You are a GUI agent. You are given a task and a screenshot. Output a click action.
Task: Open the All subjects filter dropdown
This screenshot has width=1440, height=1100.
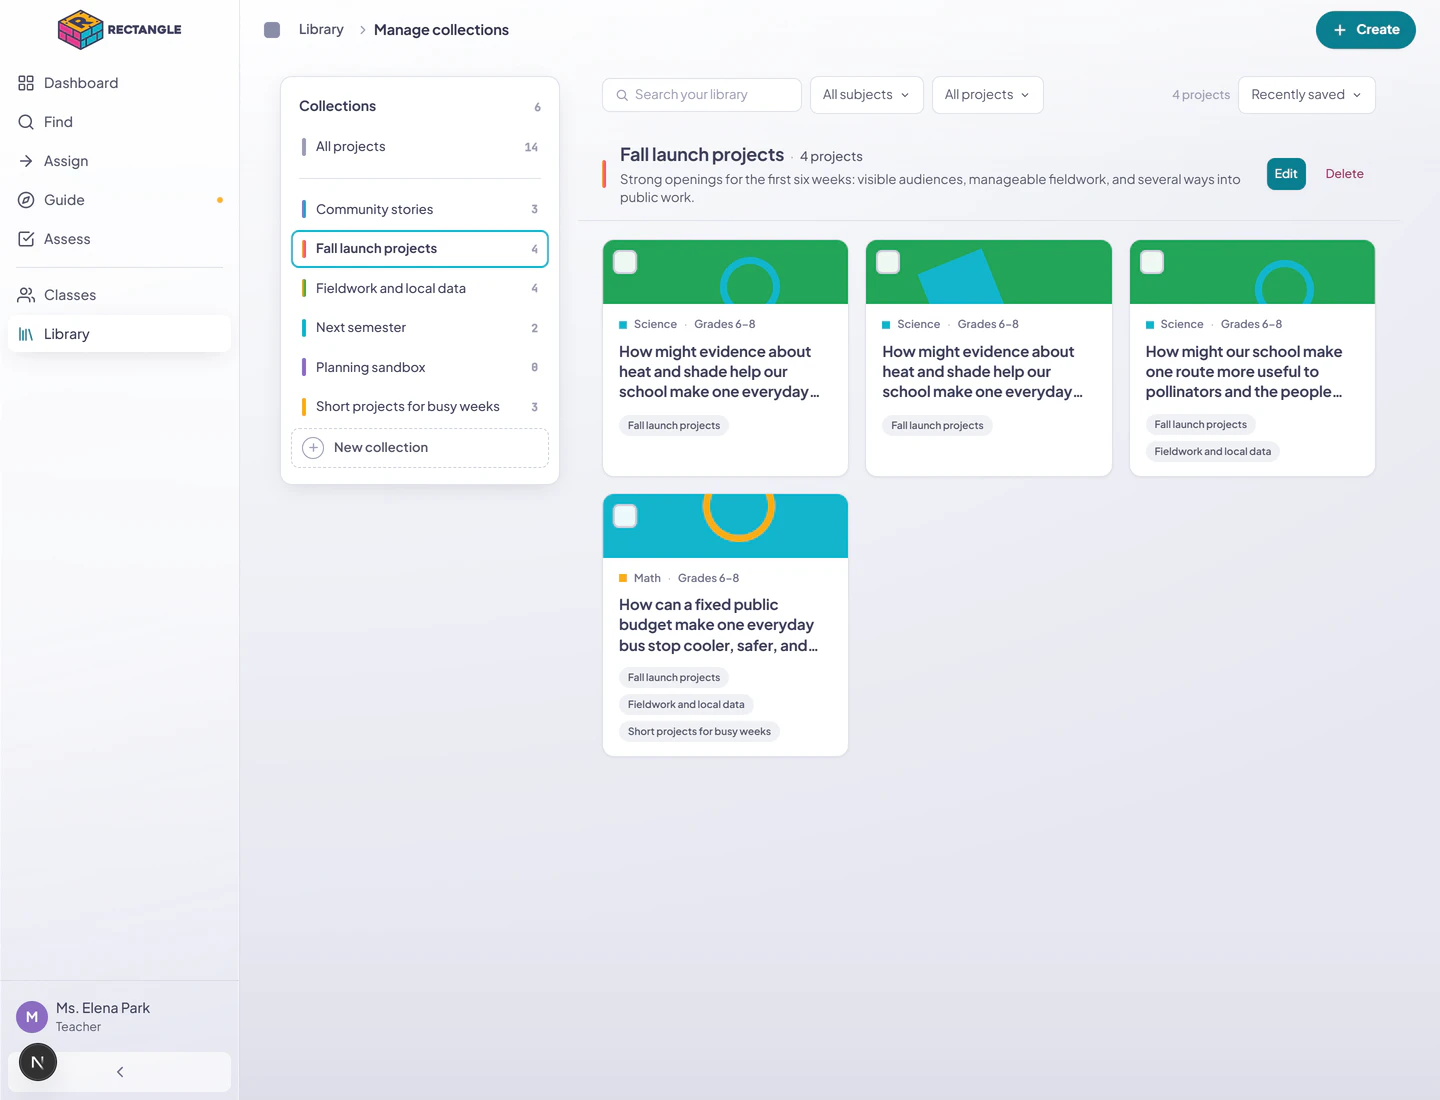[866, 95]
